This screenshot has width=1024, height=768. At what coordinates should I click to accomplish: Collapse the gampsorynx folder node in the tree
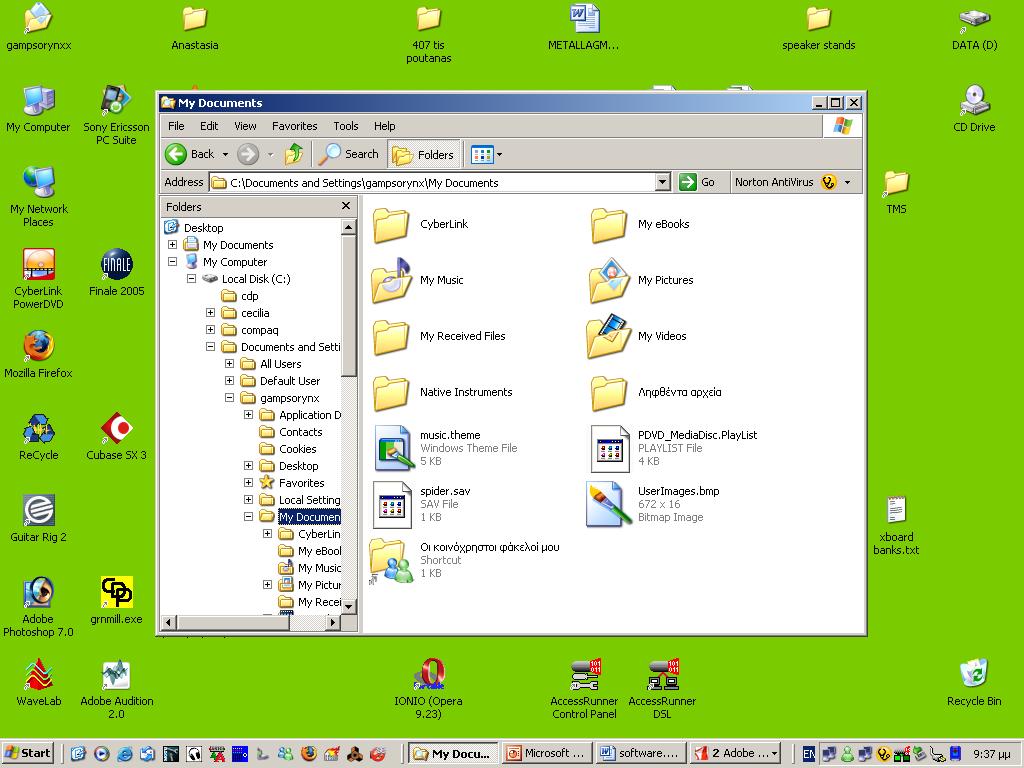point(229,398)
